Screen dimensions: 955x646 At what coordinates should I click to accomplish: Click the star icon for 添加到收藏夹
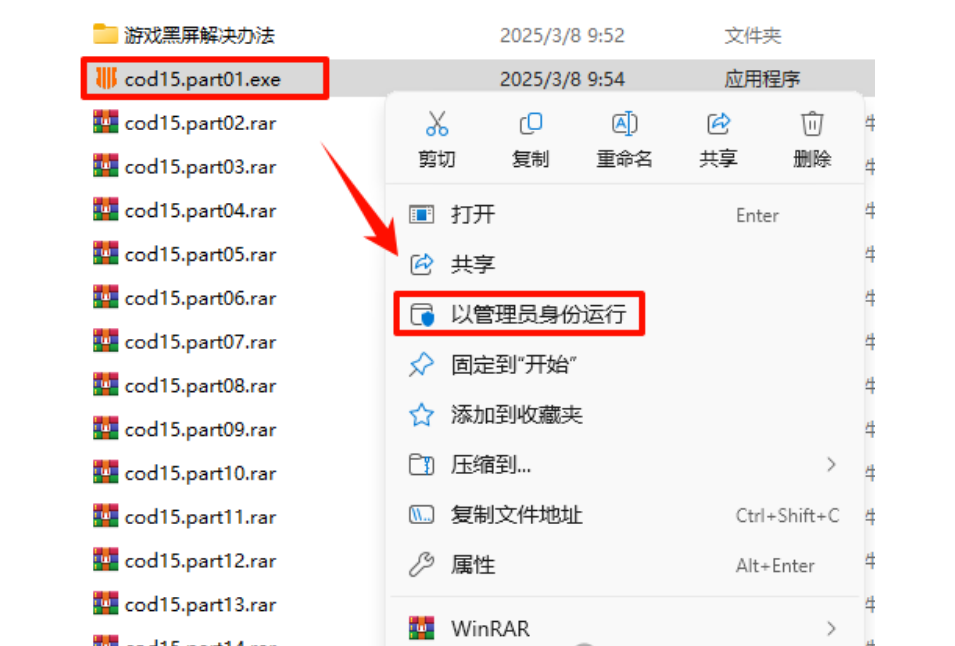[421, 415]
